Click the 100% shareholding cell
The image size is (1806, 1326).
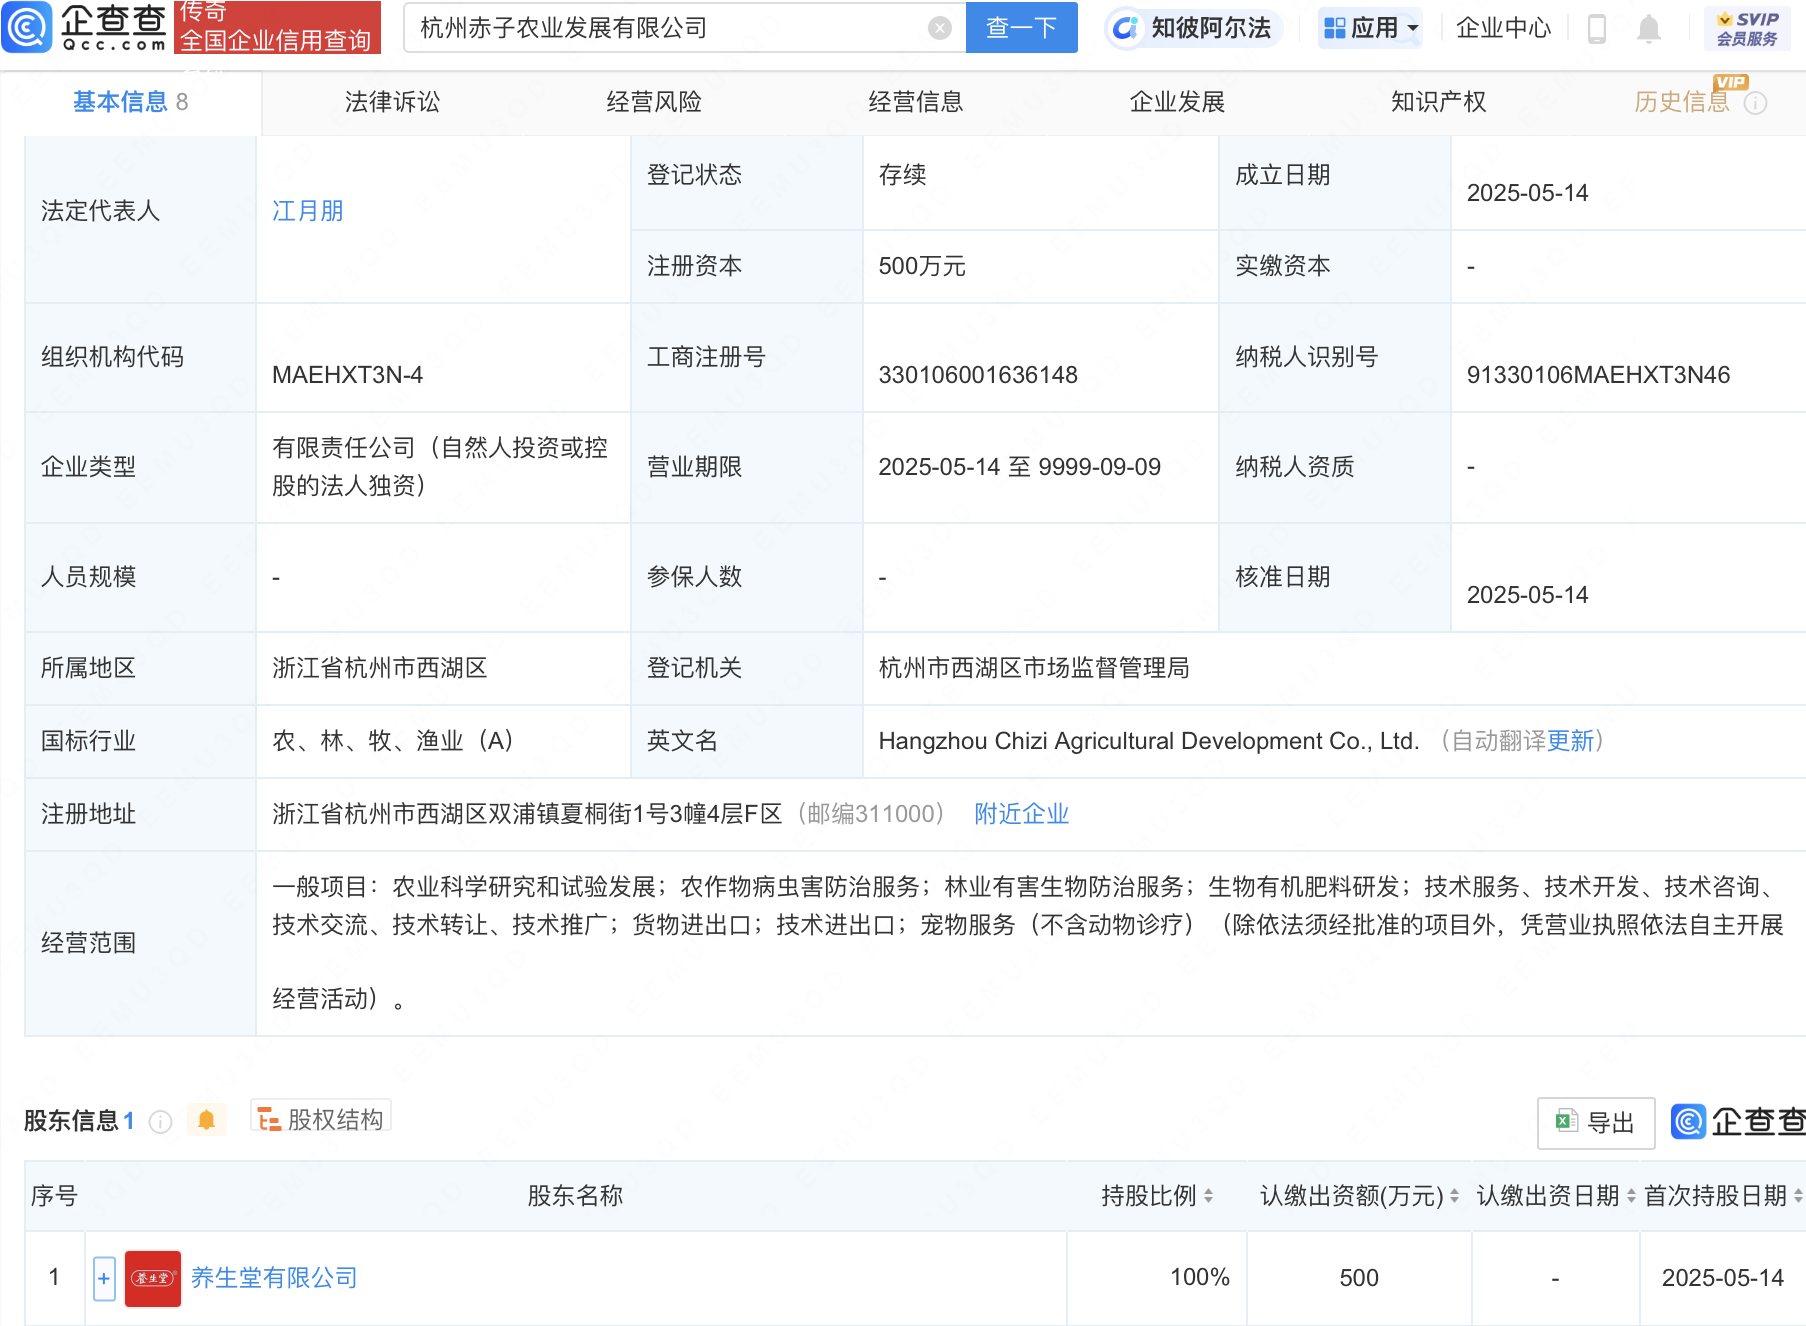tap(1157, 1278)
